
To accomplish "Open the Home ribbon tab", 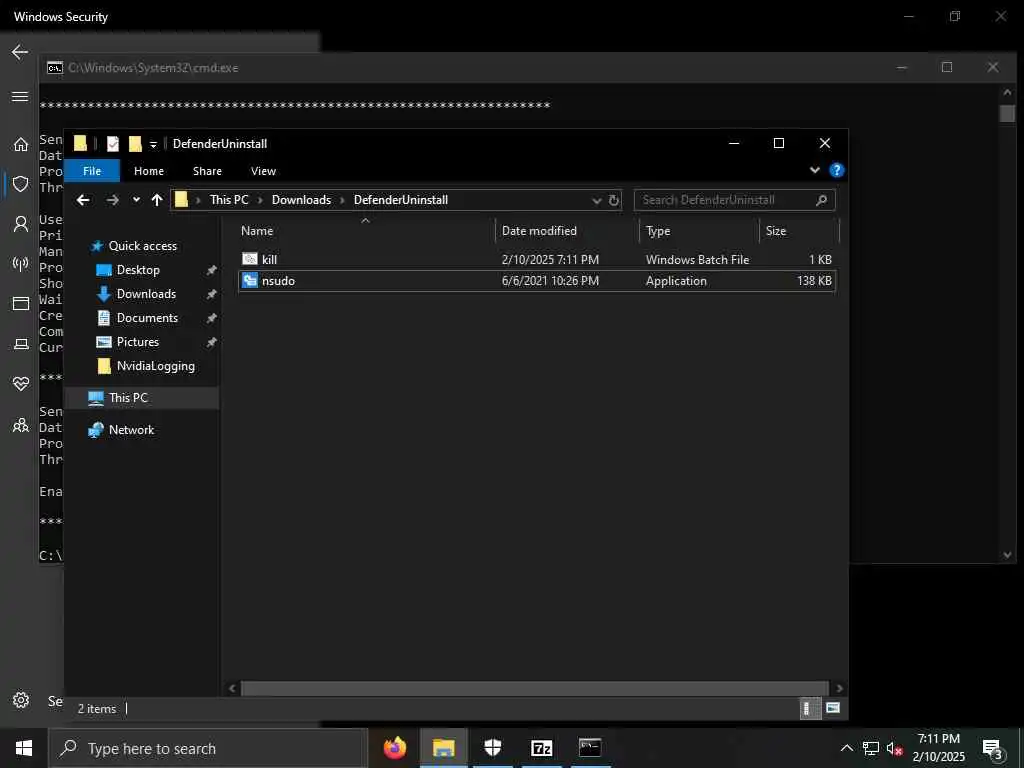I will pyautogui.click(x=149, y=171).
